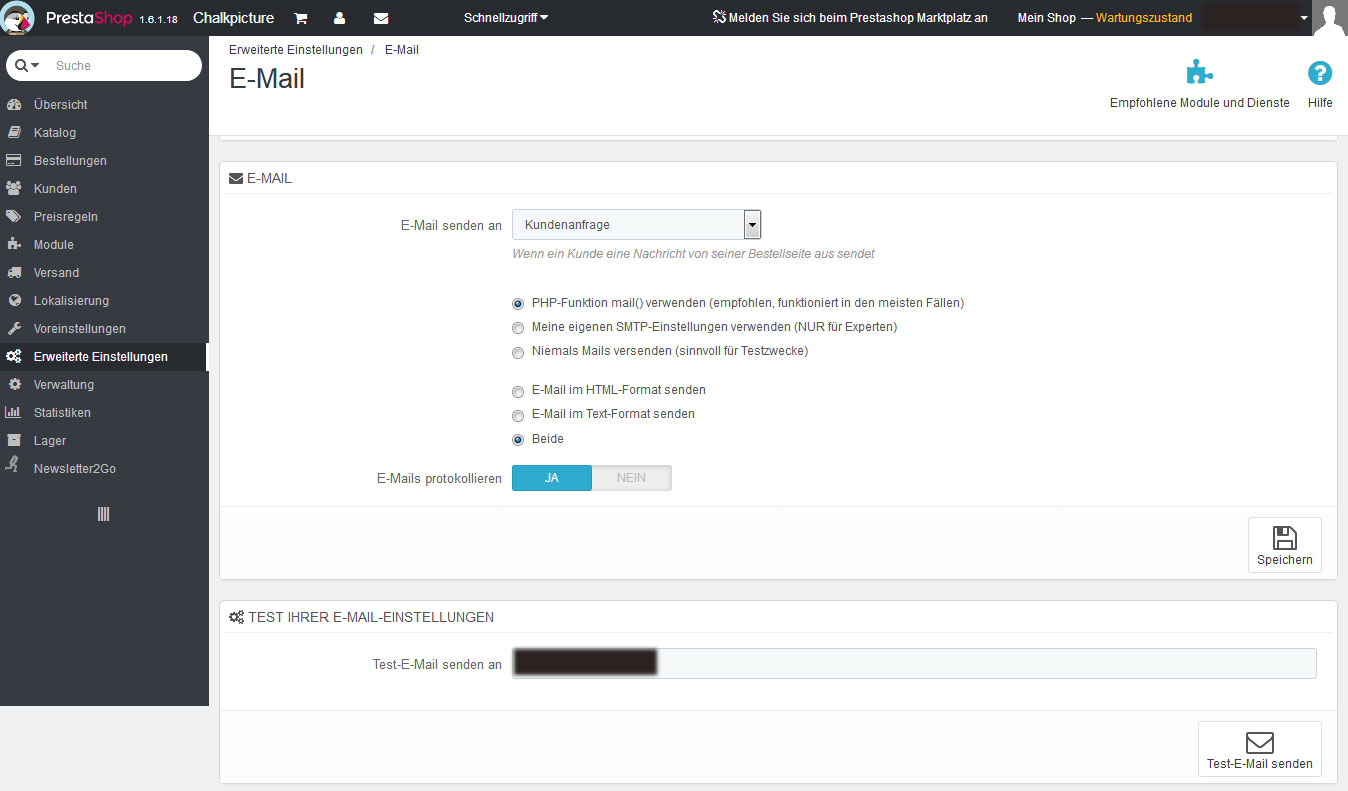Click the Verwaltung gear icon

coord(14,384)
